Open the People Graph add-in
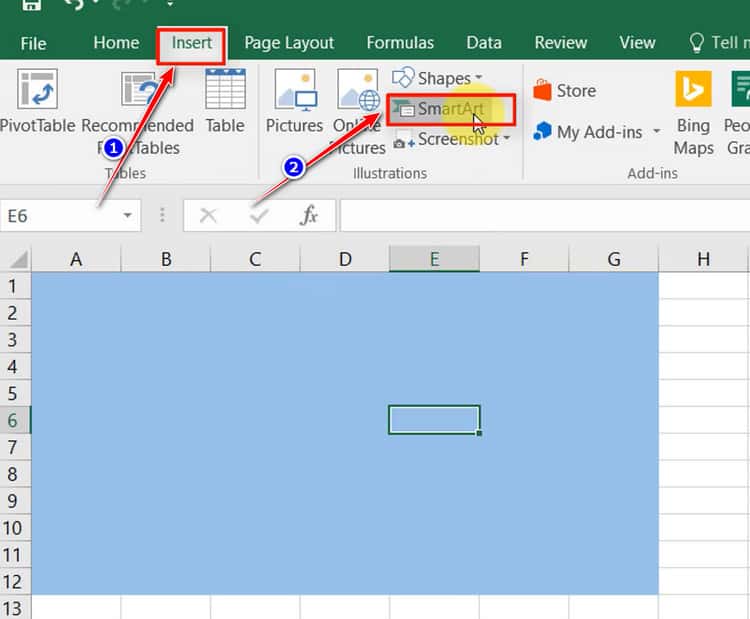The width and height of the screenshot is (750, 619). click(737, 112)
